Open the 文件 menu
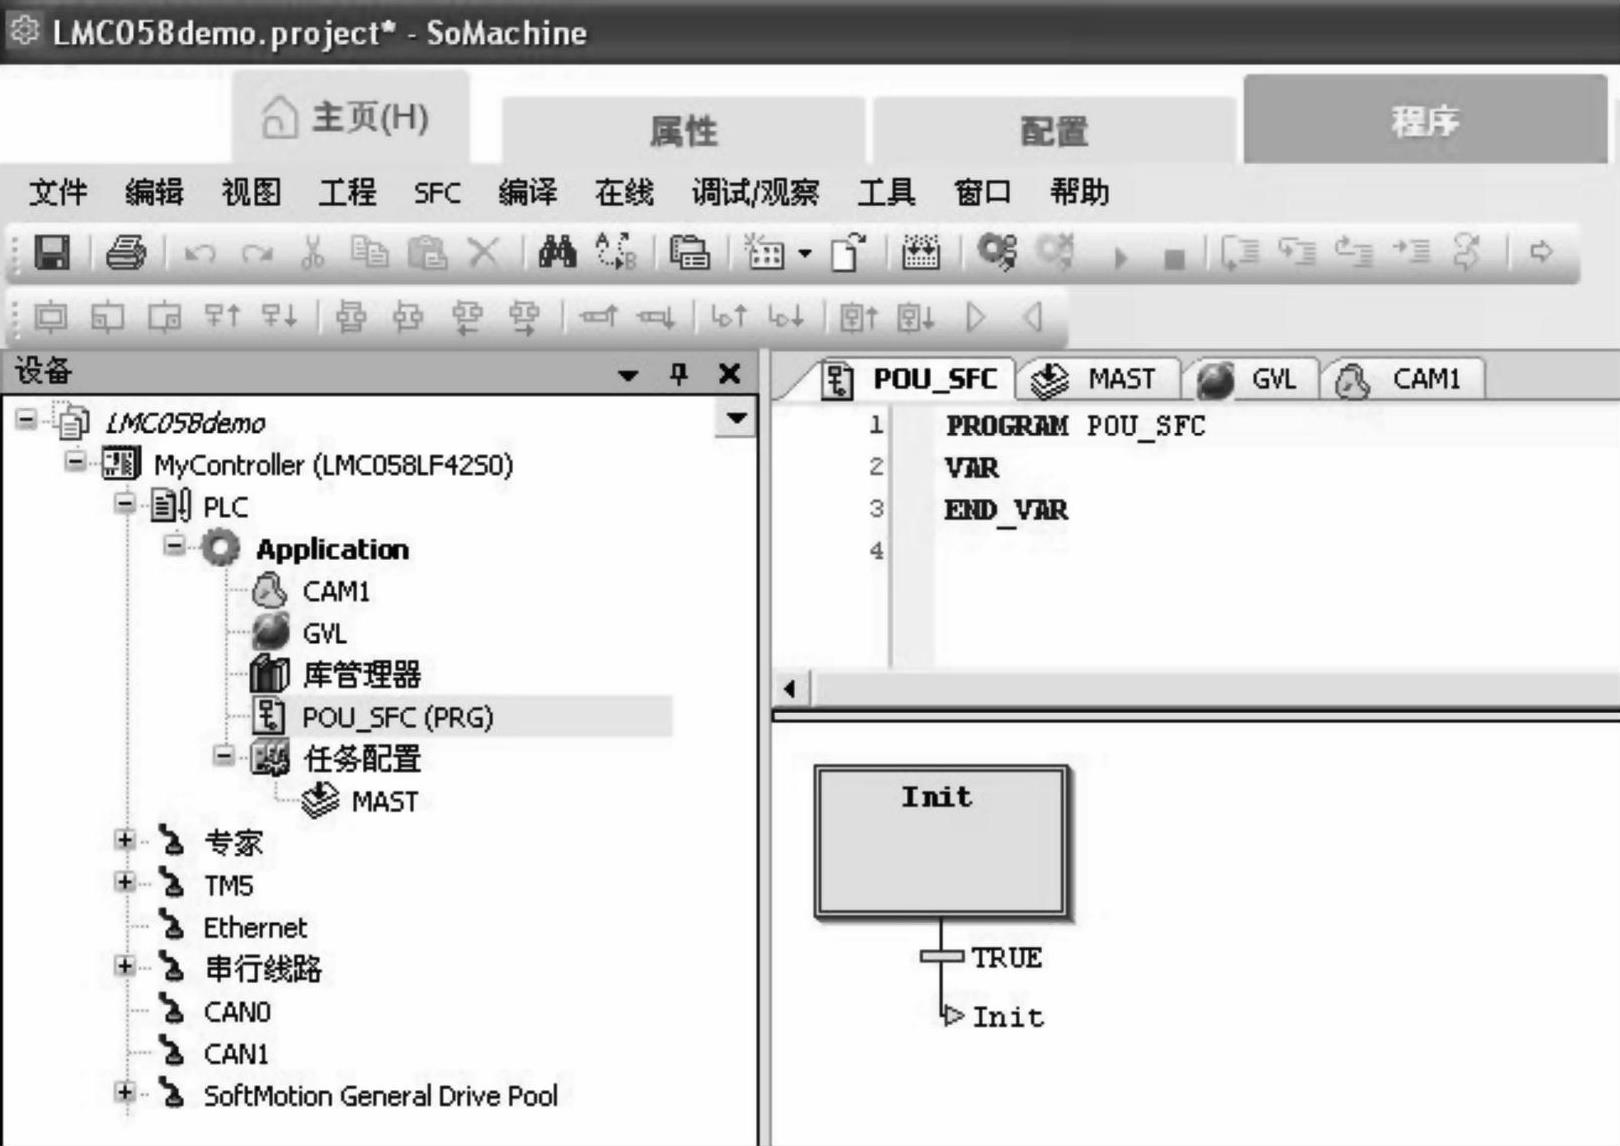 tap(58, 192)
